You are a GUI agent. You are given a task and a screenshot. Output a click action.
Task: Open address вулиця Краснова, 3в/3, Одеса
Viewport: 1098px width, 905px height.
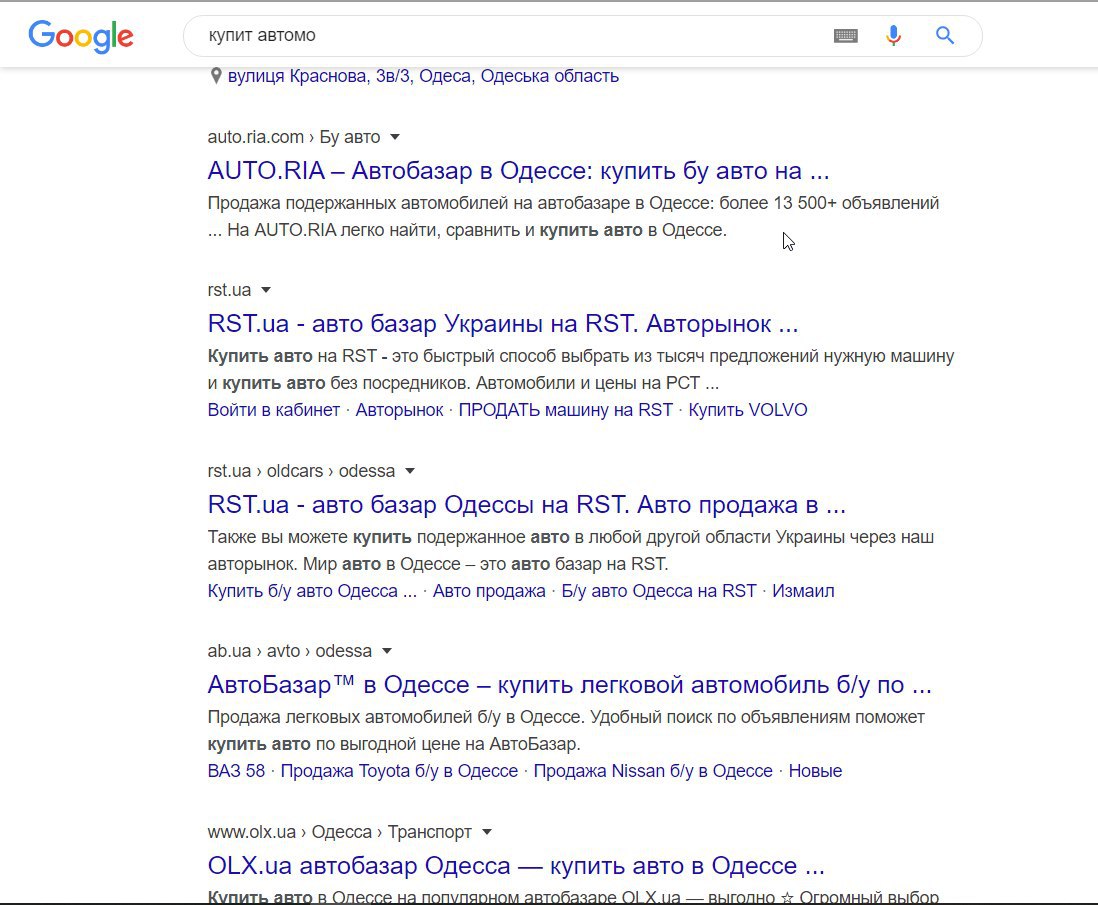[x=424, y=76]
